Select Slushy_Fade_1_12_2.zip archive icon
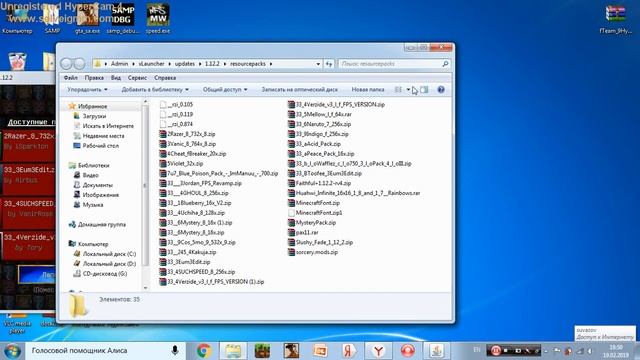This screenshot has height=360, width=640. click(291, 242)
